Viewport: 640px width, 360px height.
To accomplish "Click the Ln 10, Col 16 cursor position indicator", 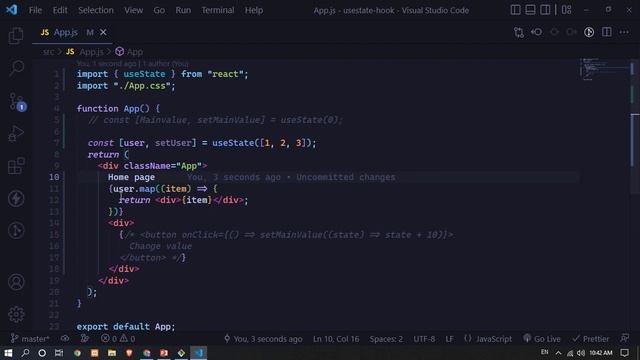I will pos(336,339).
